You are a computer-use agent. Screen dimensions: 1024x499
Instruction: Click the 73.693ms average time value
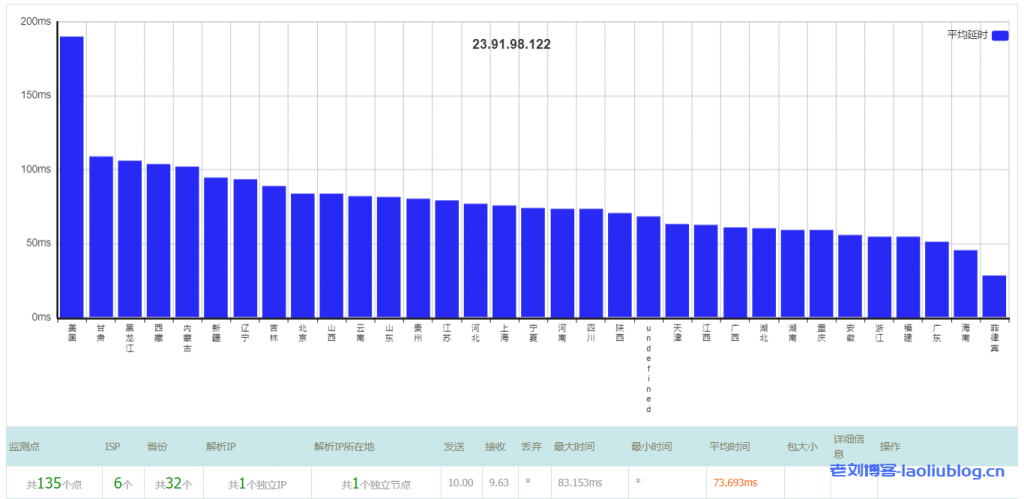pos(735,483)
